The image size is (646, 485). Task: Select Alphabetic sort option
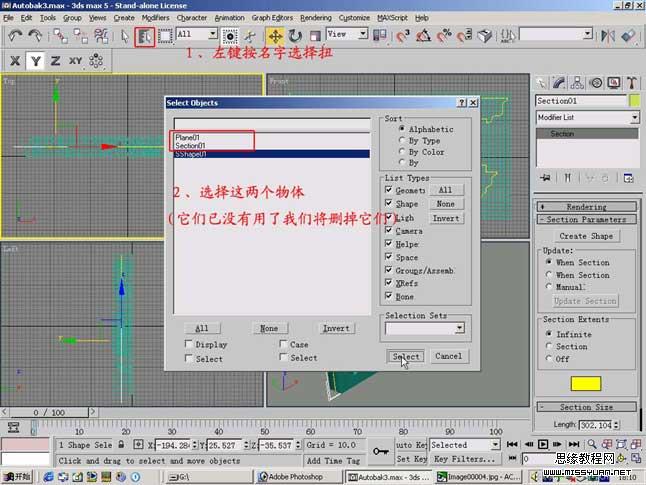click(x=402, y=129)
